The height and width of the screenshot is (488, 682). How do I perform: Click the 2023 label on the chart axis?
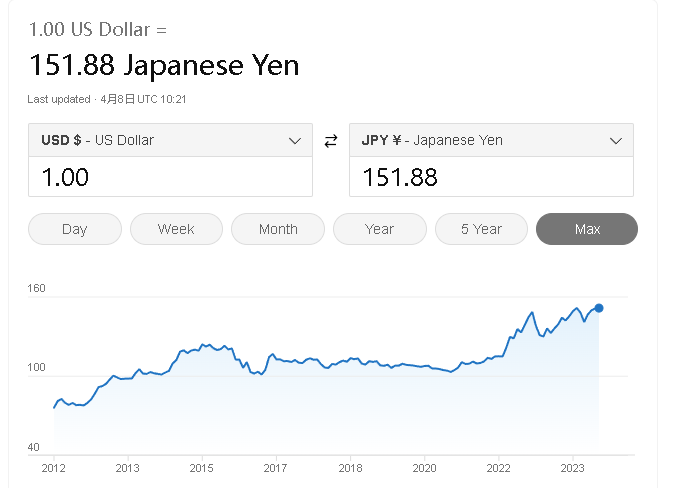pos(572,468)
